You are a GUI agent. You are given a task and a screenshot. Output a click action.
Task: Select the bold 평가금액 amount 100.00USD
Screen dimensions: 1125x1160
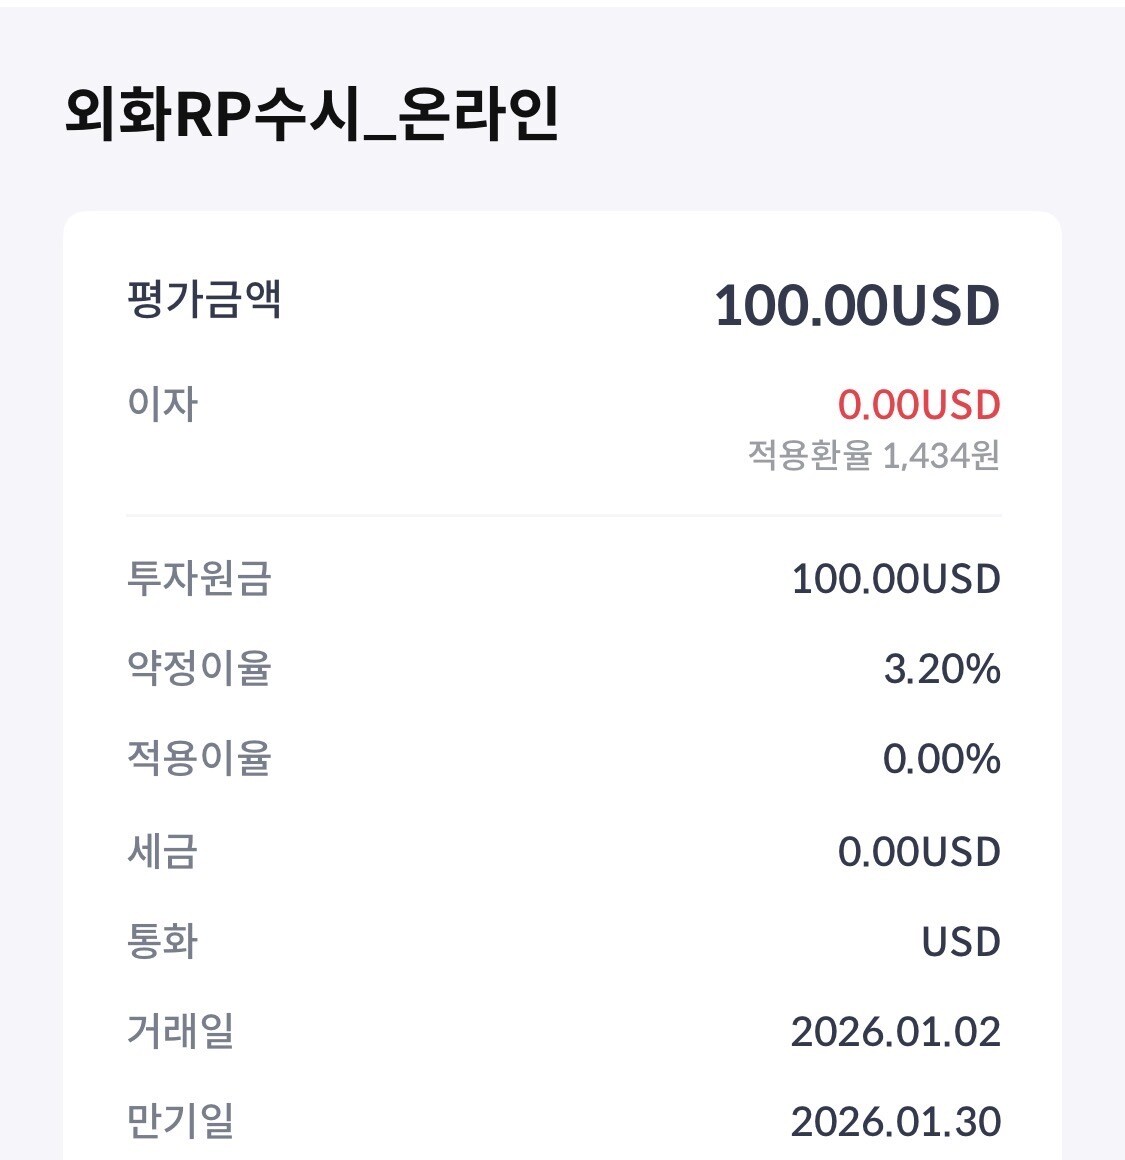point(857,306)
